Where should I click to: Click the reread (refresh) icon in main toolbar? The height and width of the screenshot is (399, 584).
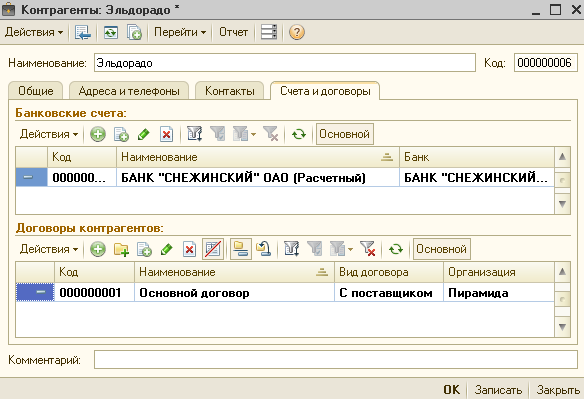[x=111, y=32]
